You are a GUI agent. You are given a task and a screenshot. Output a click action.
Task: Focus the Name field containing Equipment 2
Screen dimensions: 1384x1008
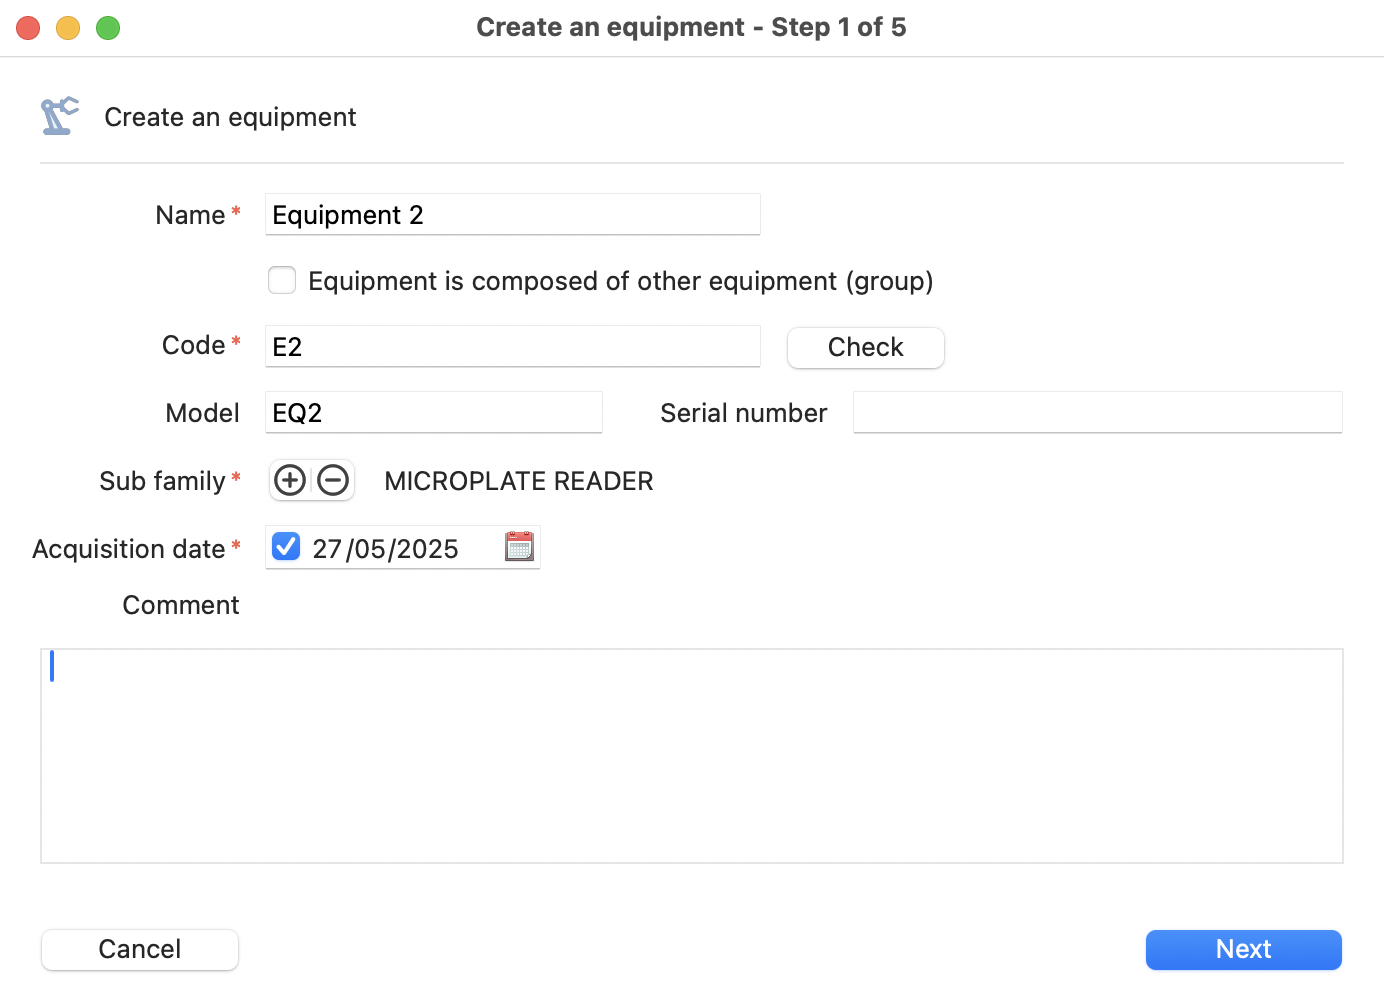pyautogui.click(x=513, y=215)
